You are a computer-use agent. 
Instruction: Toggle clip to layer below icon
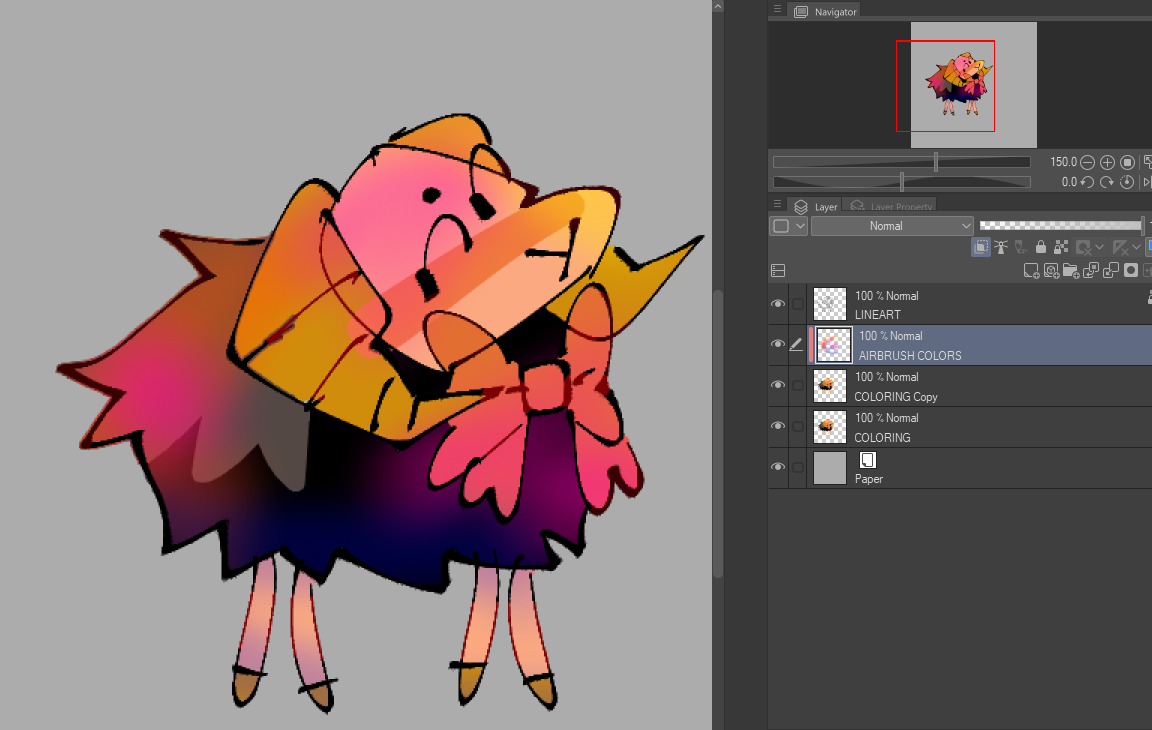tap(981, 247)
